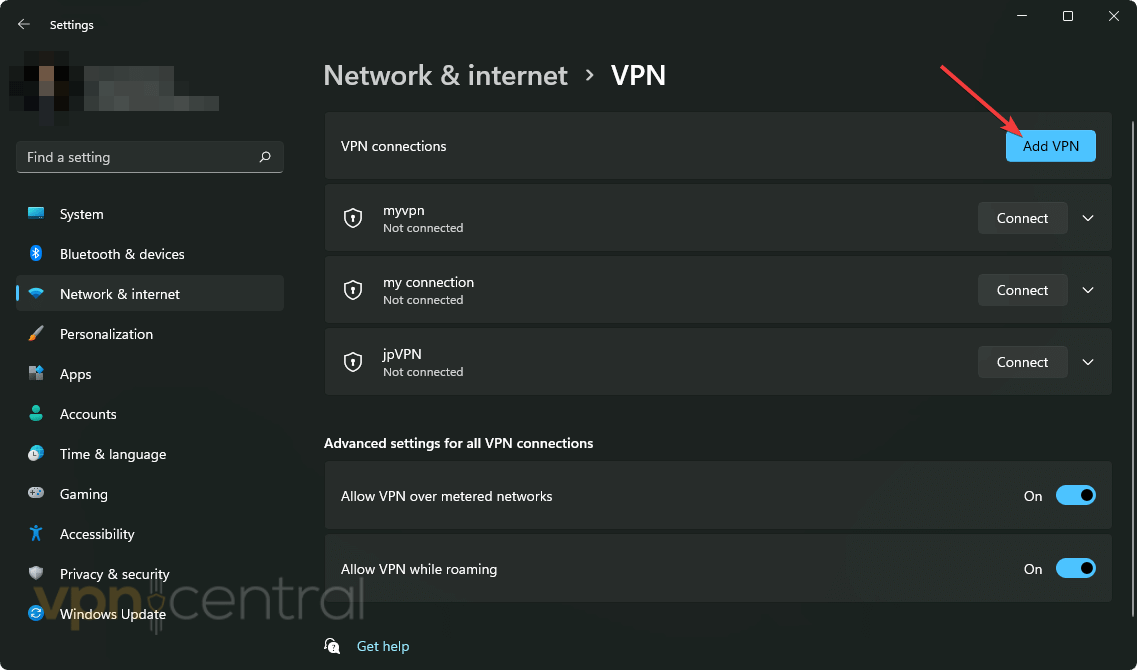Disable Allow VPN over metered networks
The image size is (1137, 670).
pos(1076,495)
